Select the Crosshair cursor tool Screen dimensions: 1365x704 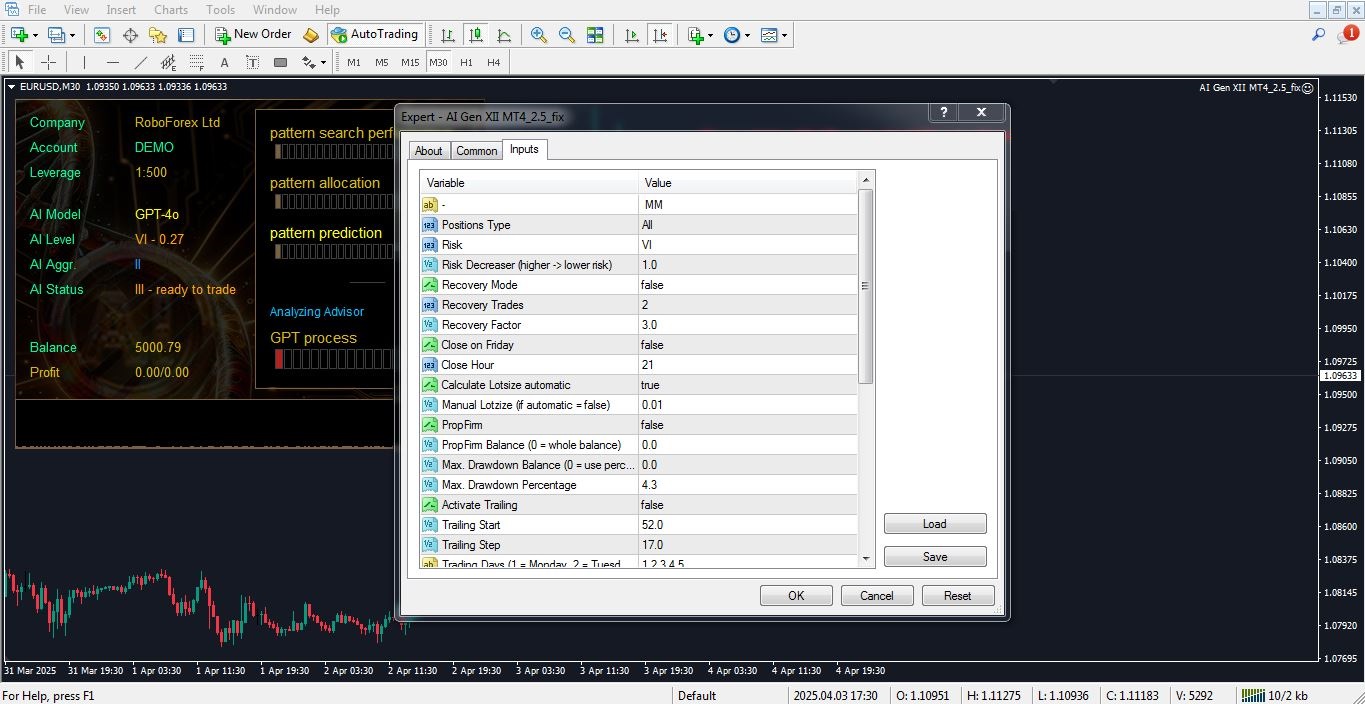click(x=48, y=62)
